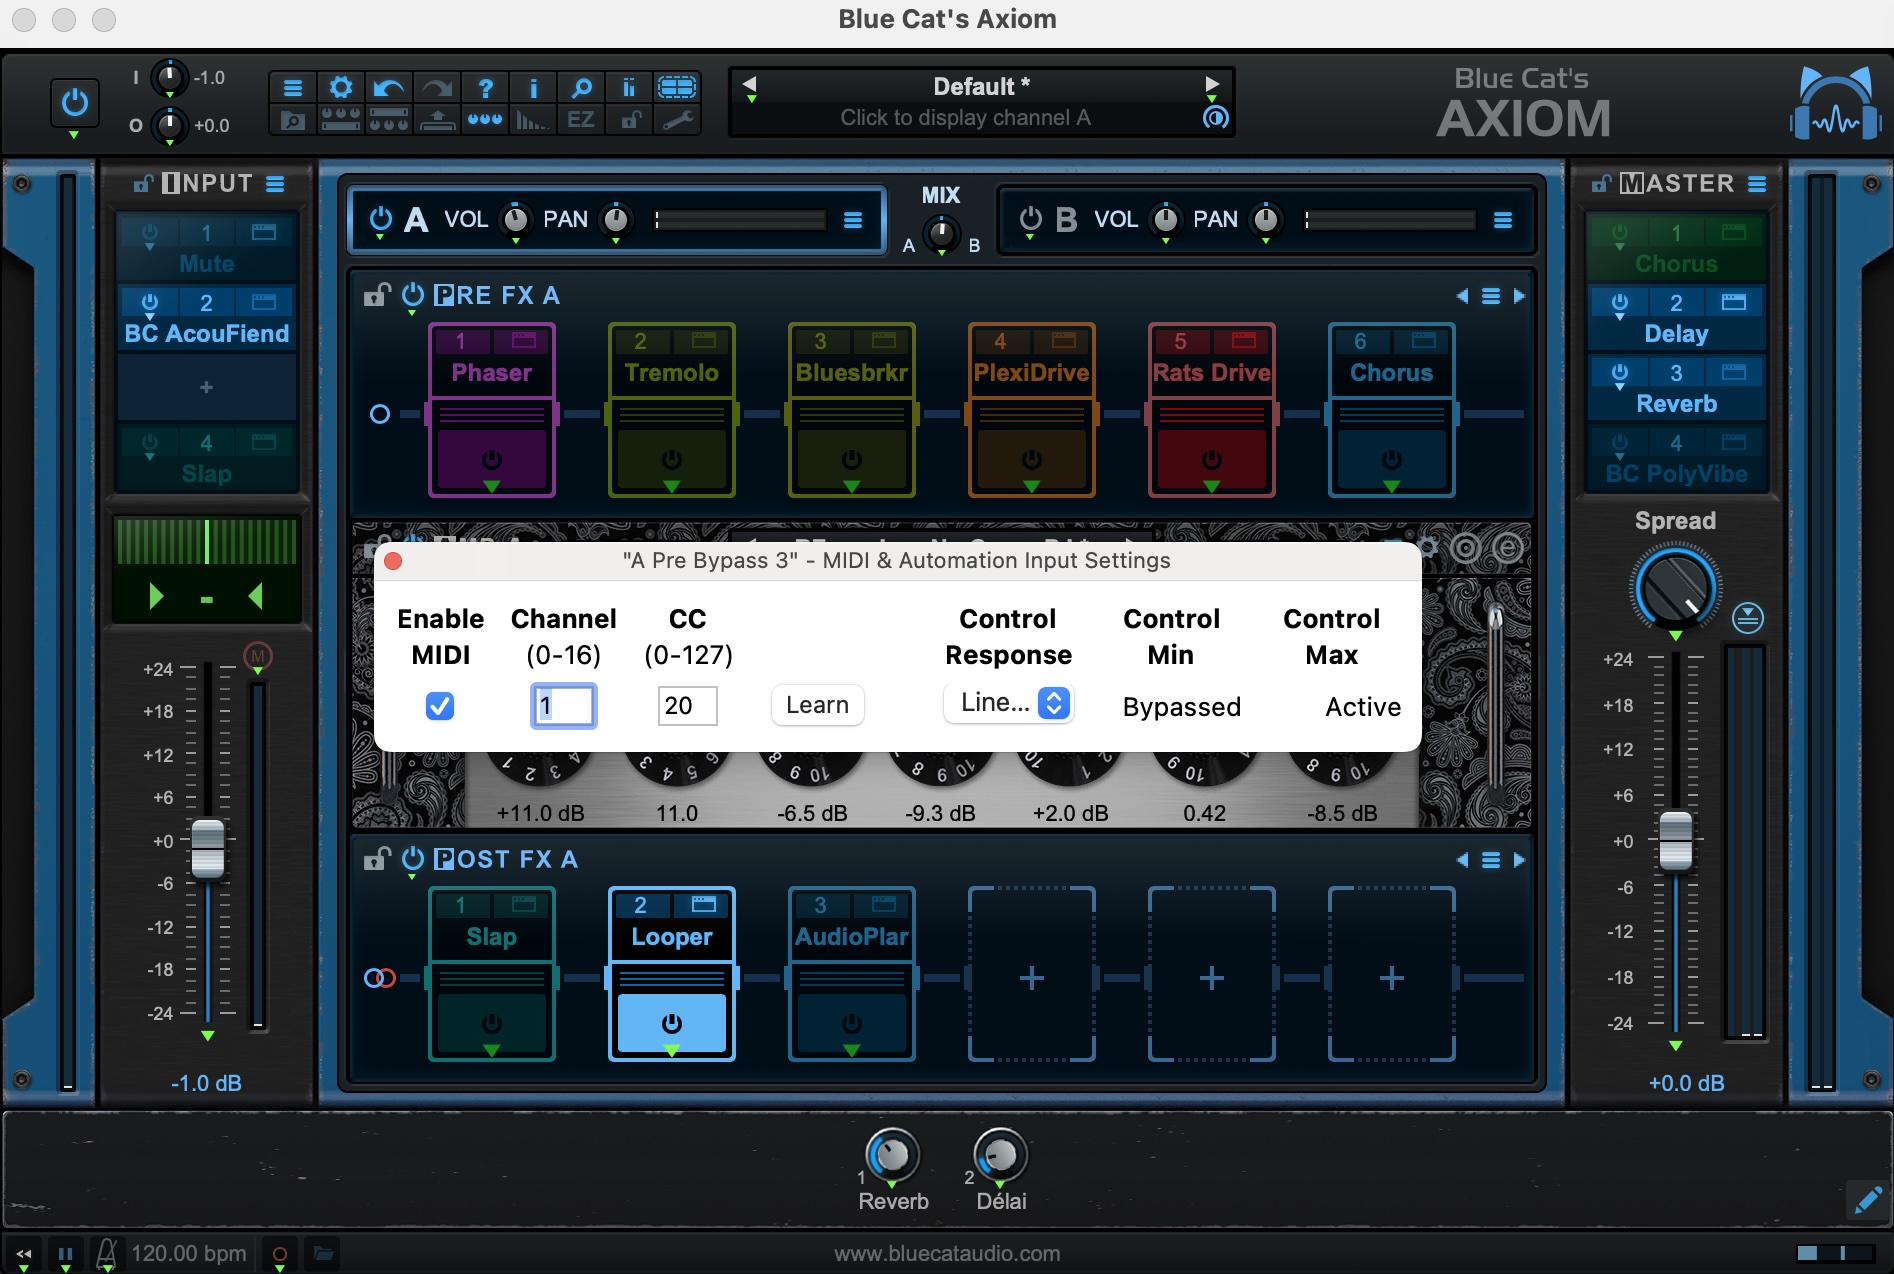Select BC AcouFiend input slot
This screenshot has width=1894, height=1274.
point(206,333)
